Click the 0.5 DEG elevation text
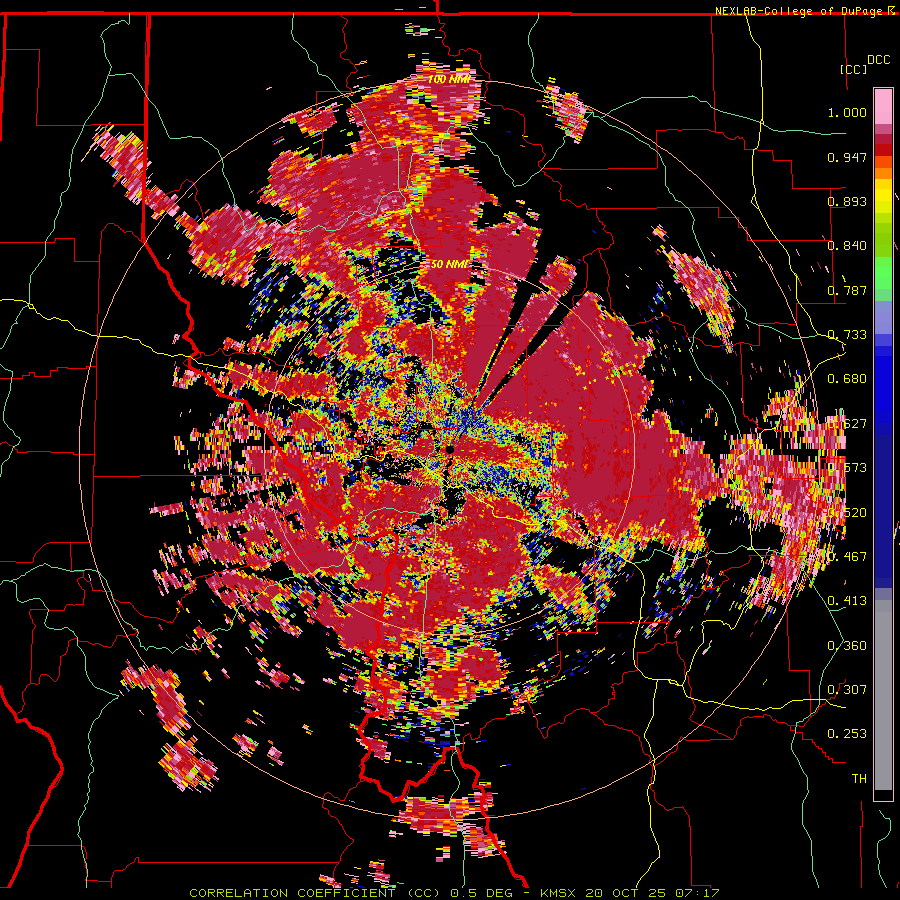 482,893
